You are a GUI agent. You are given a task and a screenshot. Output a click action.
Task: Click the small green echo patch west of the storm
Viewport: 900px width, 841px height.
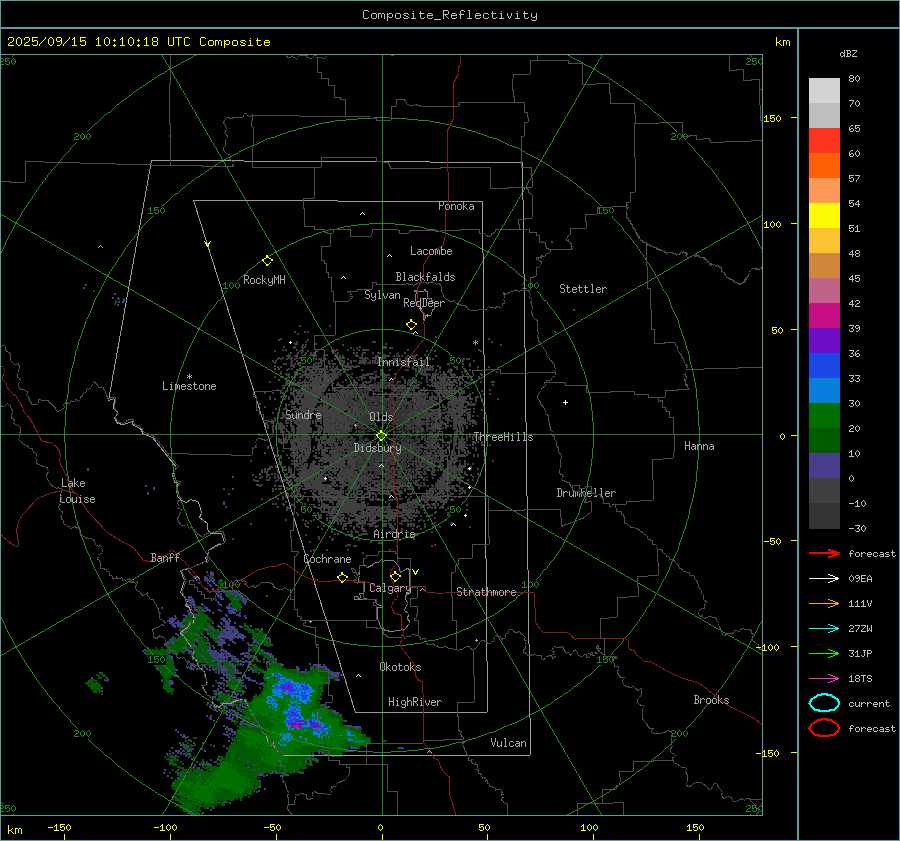coord(97,683)
